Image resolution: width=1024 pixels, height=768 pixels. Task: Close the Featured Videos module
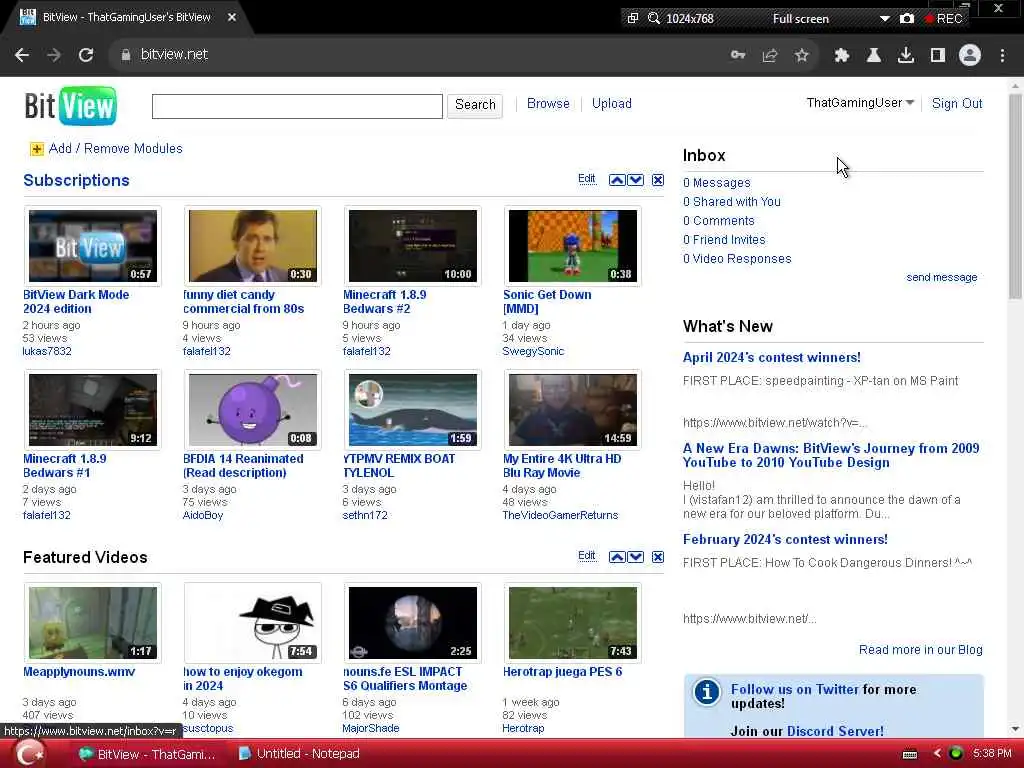[658, 556]
